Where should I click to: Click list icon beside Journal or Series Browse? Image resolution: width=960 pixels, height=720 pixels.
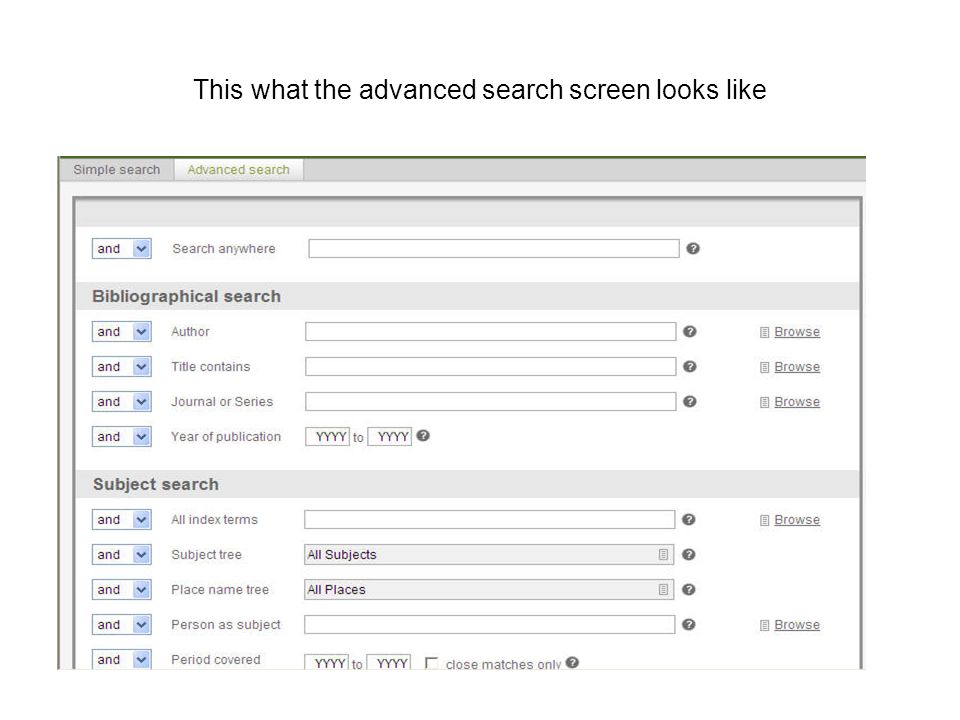(x=764, y=402)
